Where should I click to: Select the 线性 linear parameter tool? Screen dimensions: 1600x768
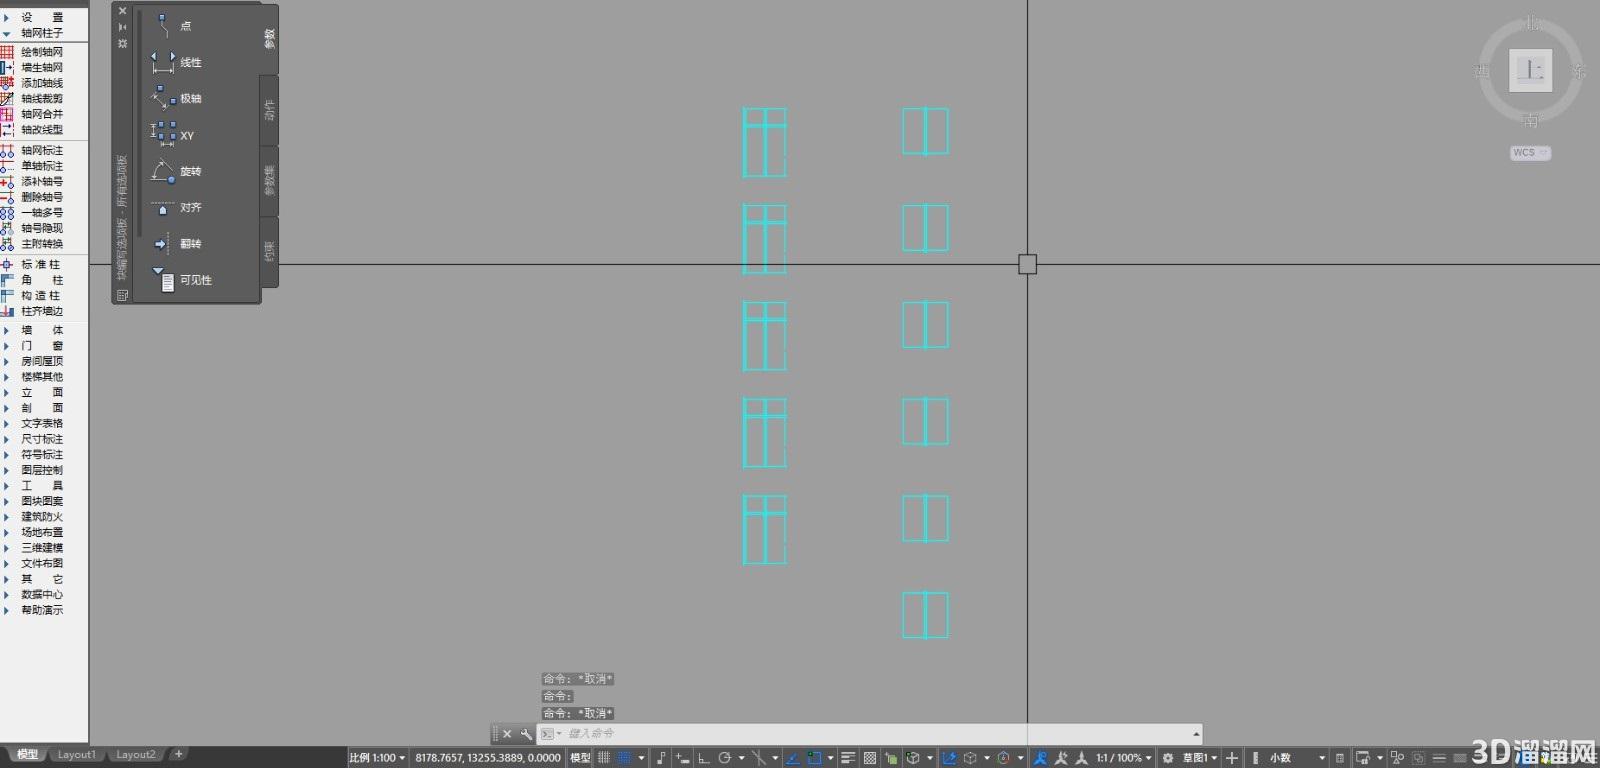click(176, 62)
